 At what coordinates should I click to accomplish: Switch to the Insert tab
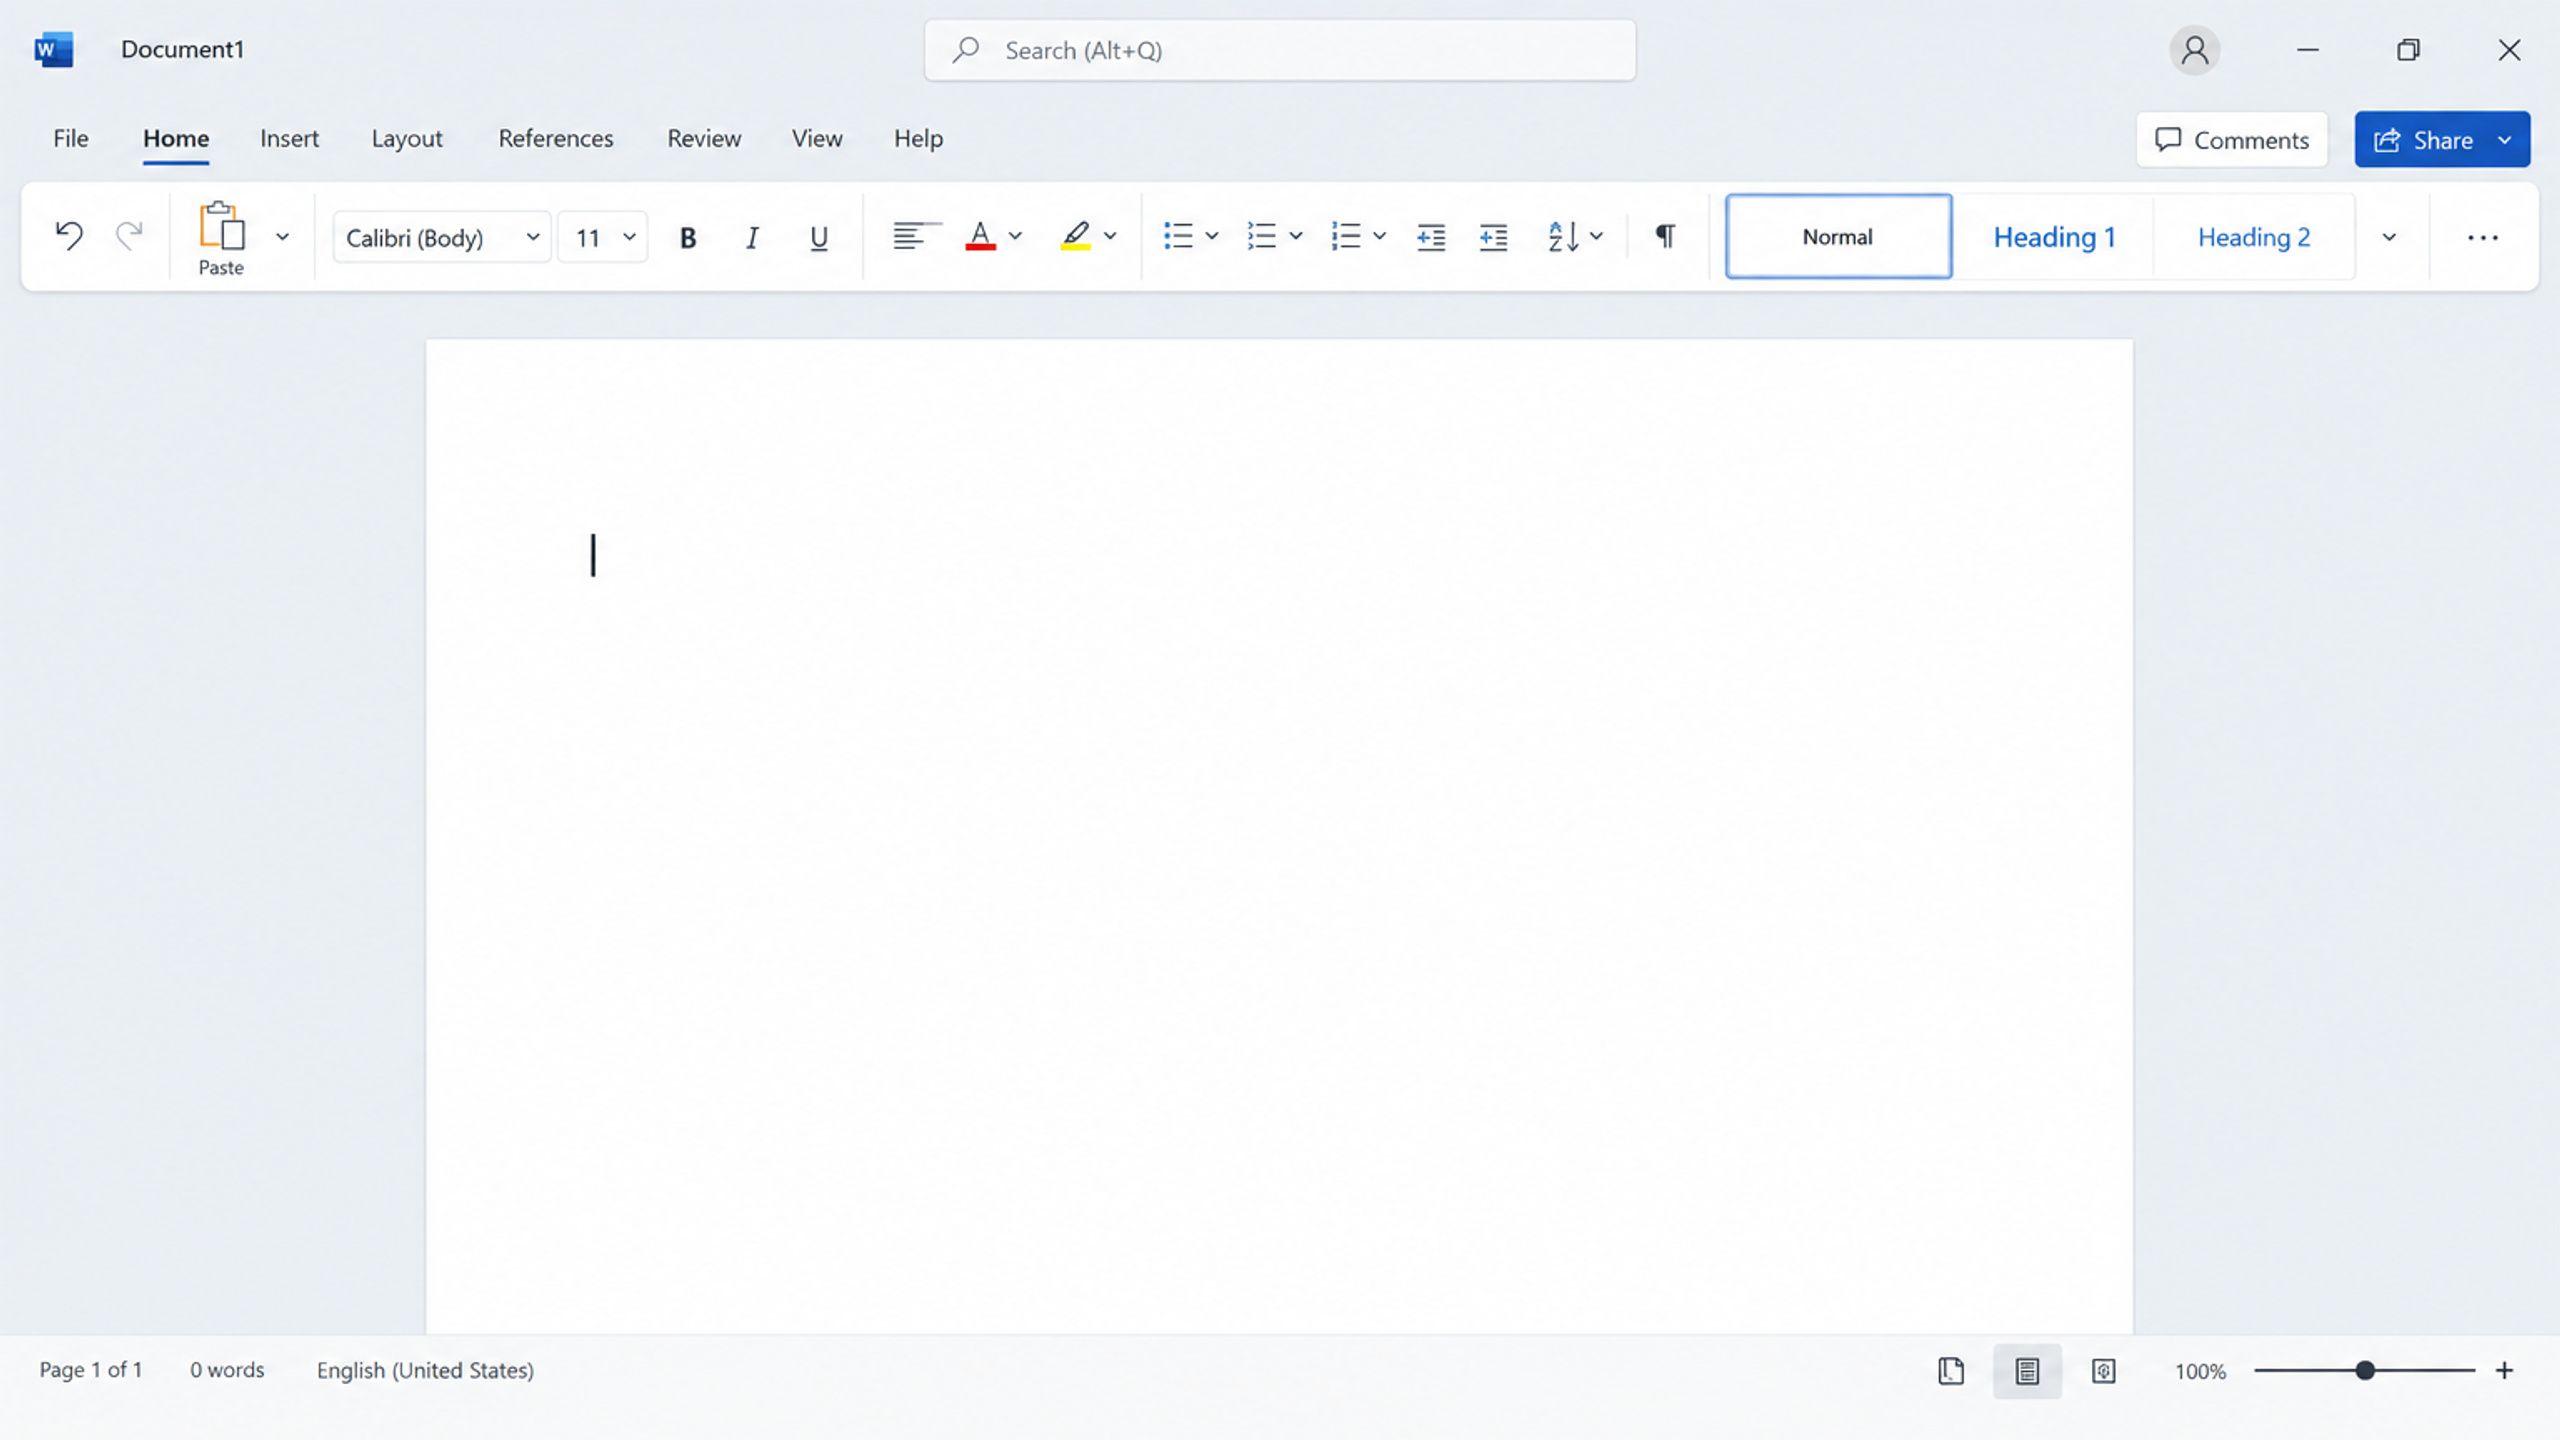pyautogui.click(x=289, y=138)
